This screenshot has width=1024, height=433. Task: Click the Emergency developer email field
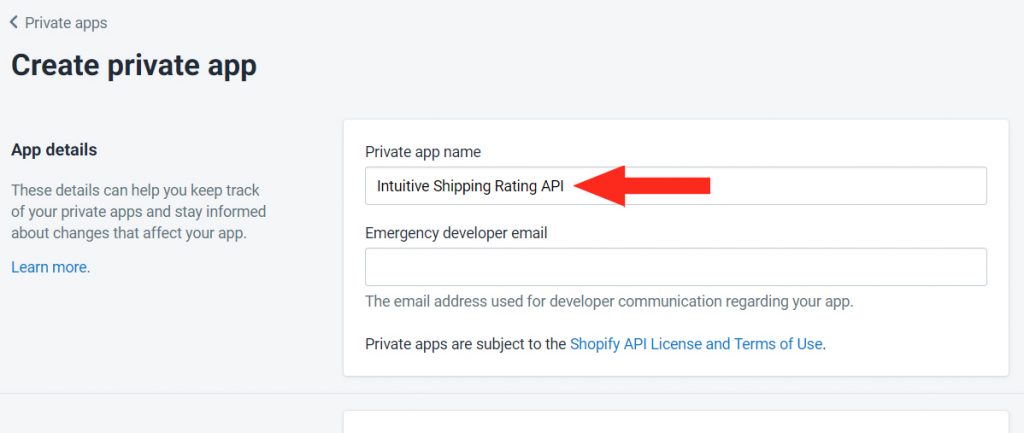[x=675, y=266]
